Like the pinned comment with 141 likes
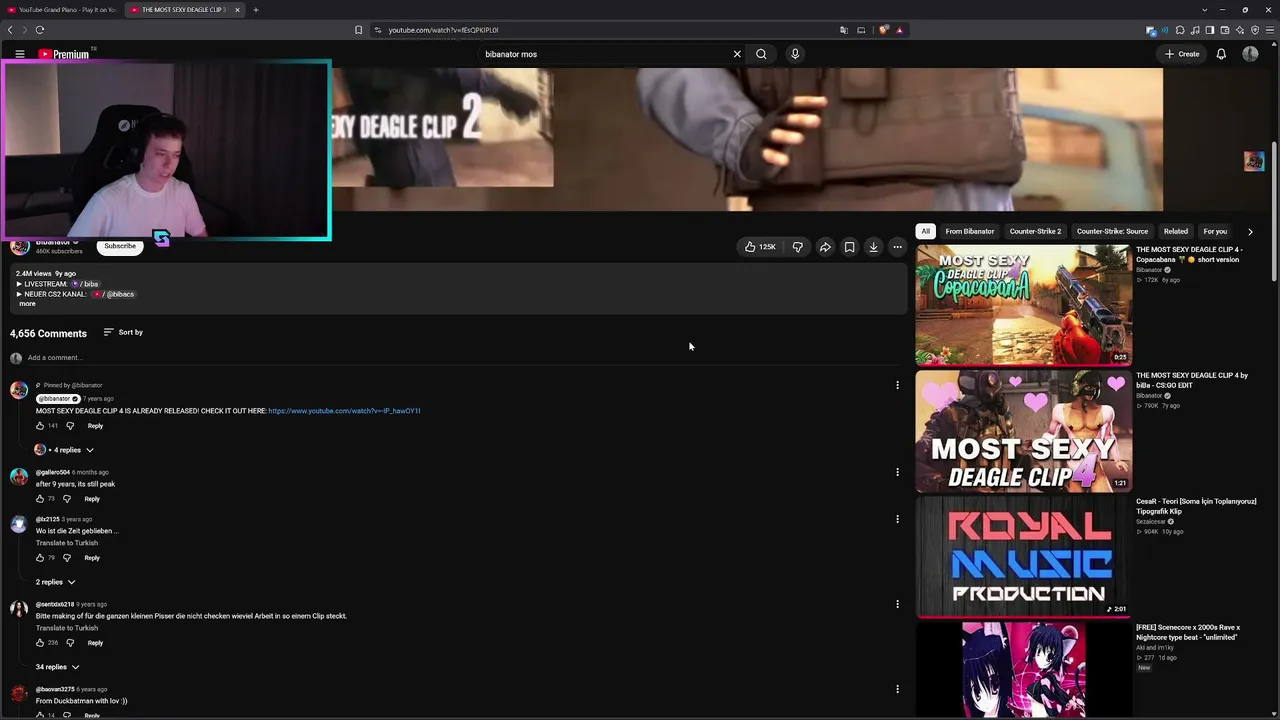The image size is (1280, 720). pyautogui.click(x=40, y=426)
